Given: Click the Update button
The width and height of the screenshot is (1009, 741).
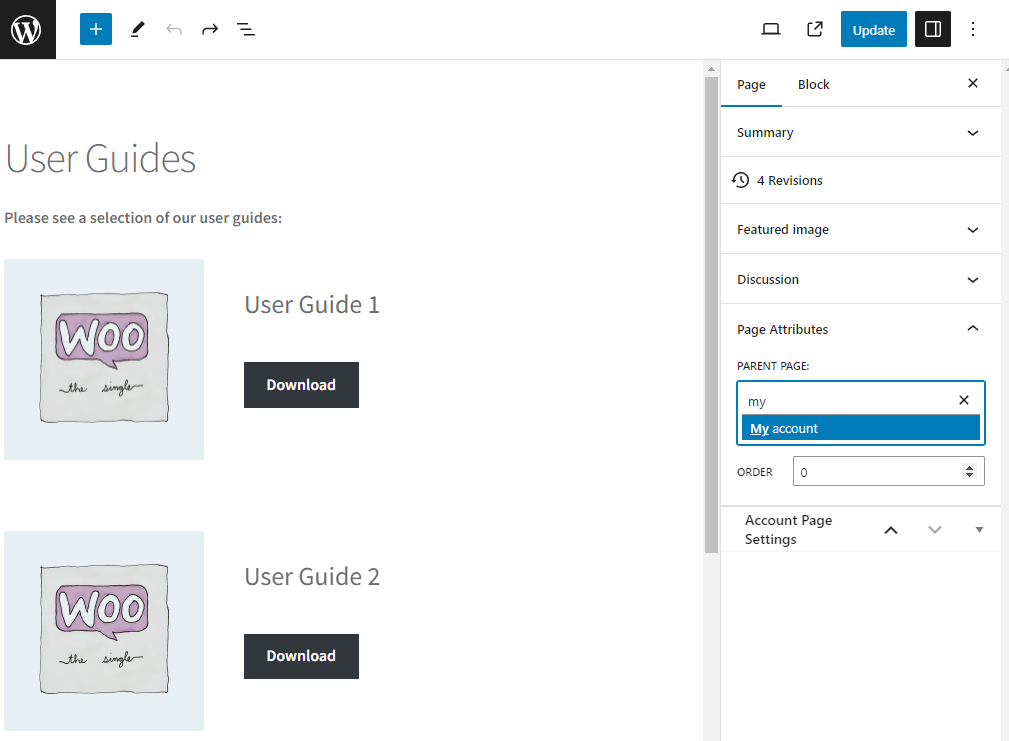Looking at the screenshot, I should (x=873, y=30).
